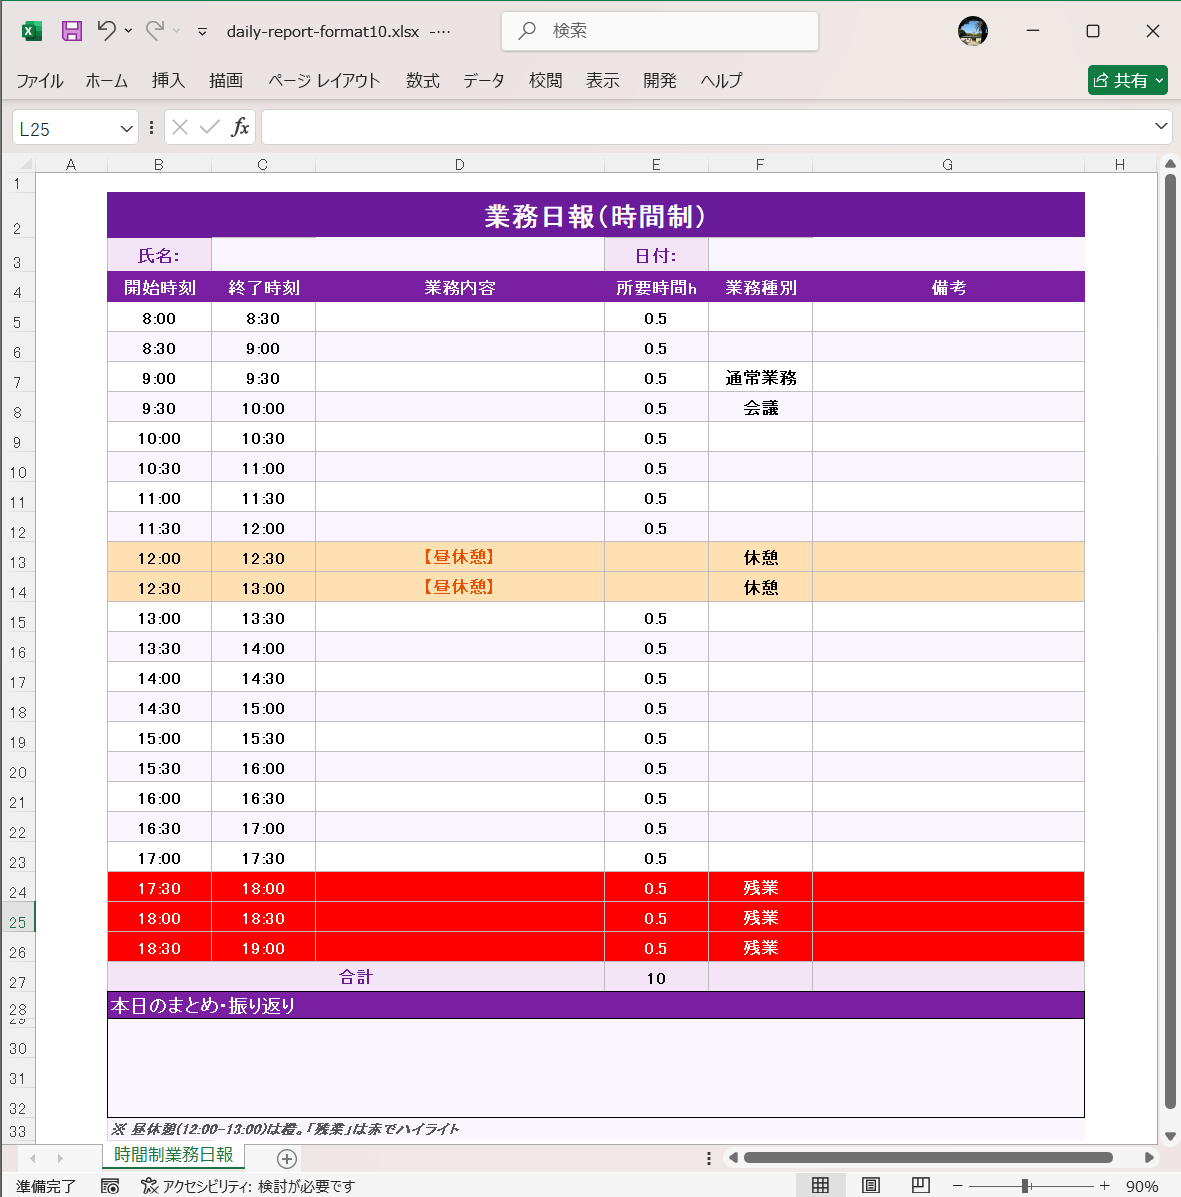The width and height of the screenshot is (1181, 1197).
Task: Open the ページ レイアウト tab
Action: (x=324, y=81)
